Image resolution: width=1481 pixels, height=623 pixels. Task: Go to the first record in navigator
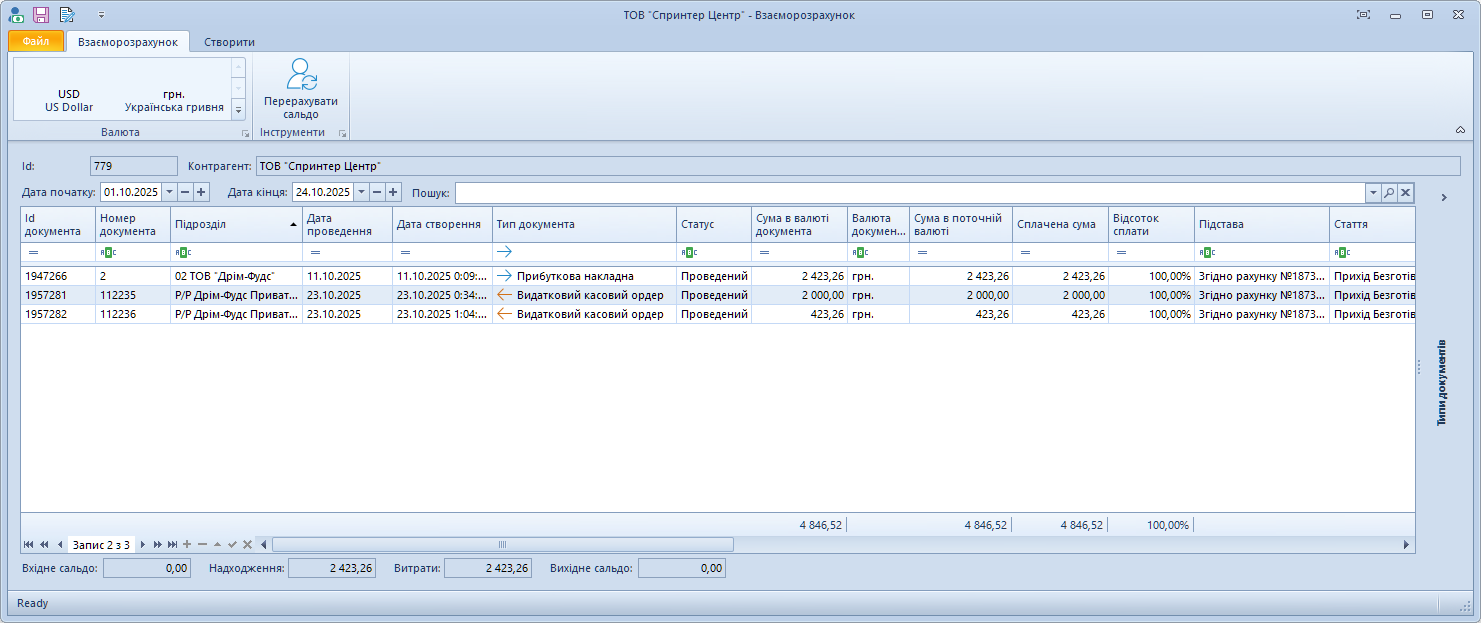29,544
